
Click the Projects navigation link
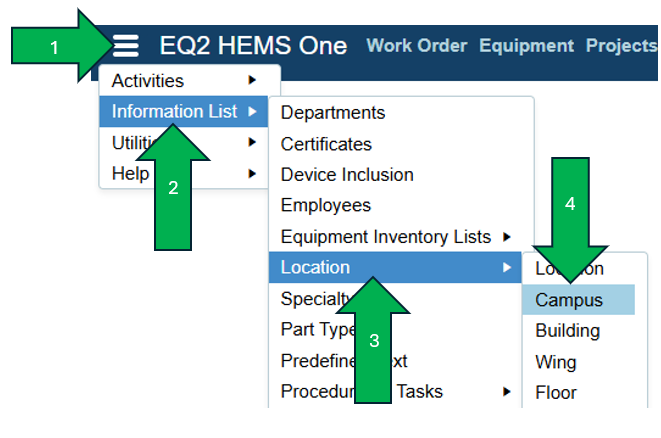coord(621,46)
